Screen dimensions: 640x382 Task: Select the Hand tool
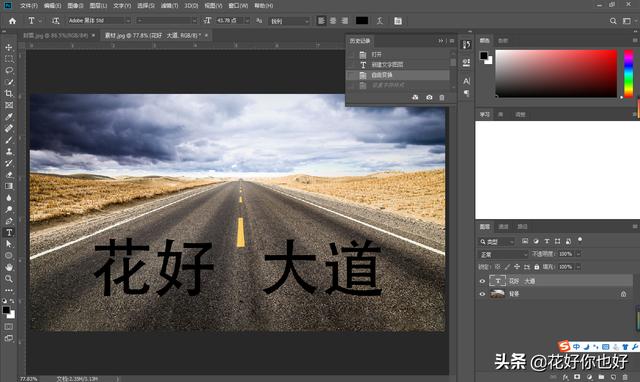[x=9, y=267]
